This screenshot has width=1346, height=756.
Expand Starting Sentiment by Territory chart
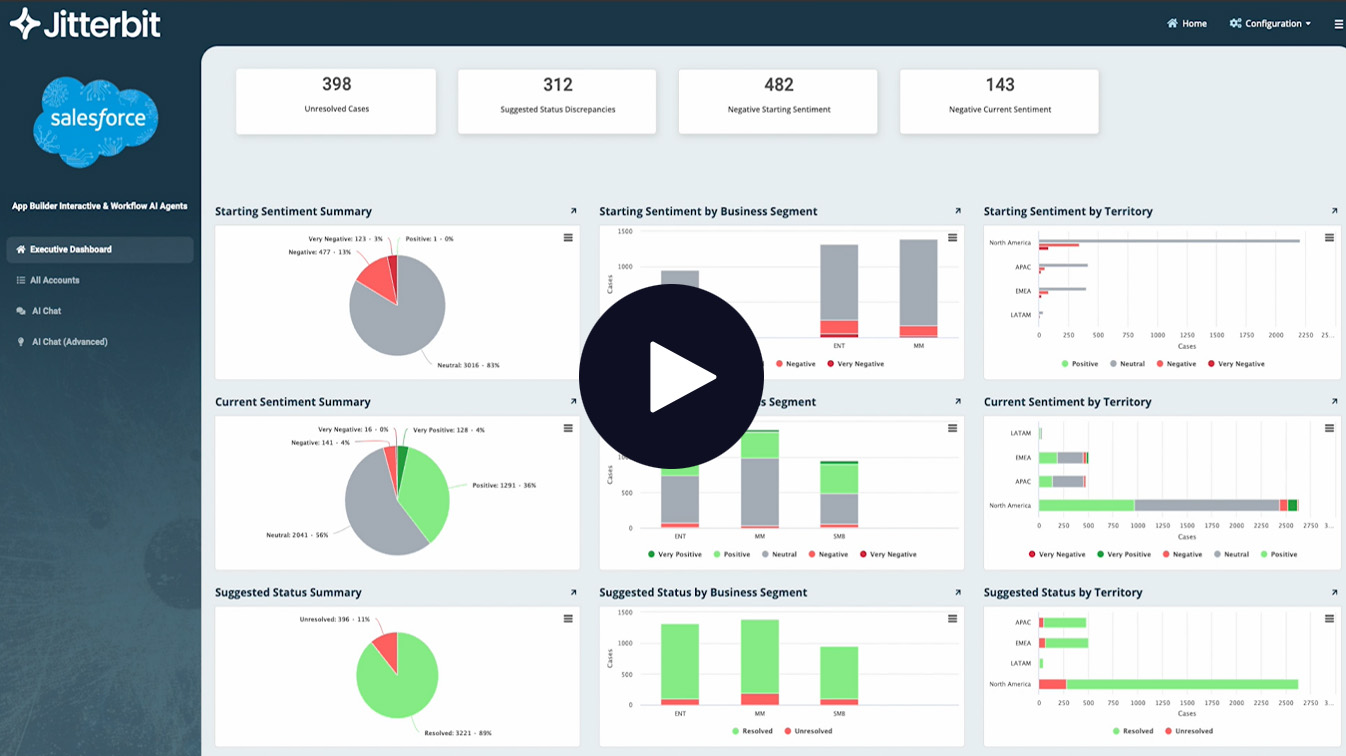click(1334, 211)
